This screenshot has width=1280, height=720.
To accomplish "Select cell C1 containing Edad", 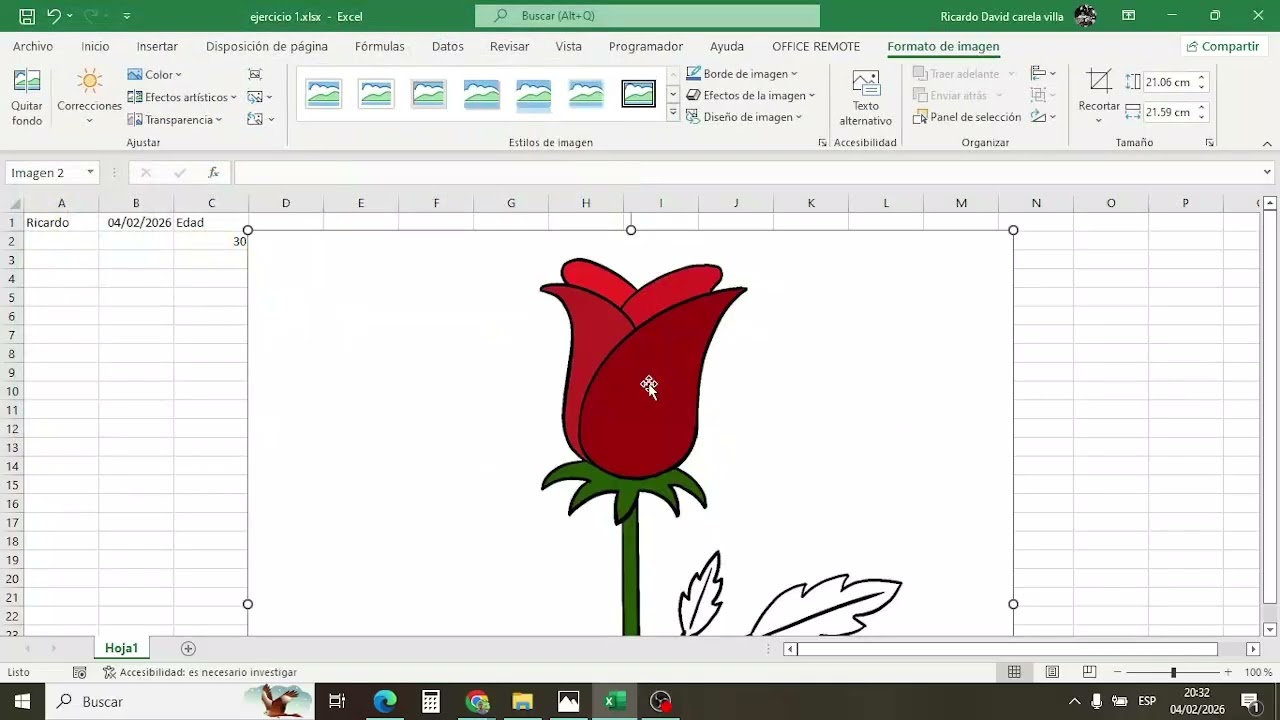I will pos(211,222).
